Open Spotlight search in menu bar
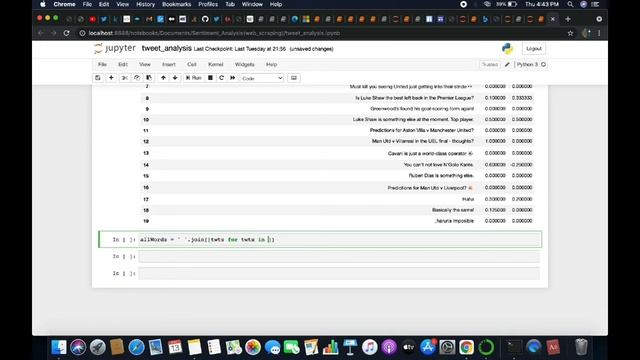The image size is (640, 360). pos(570,4)
